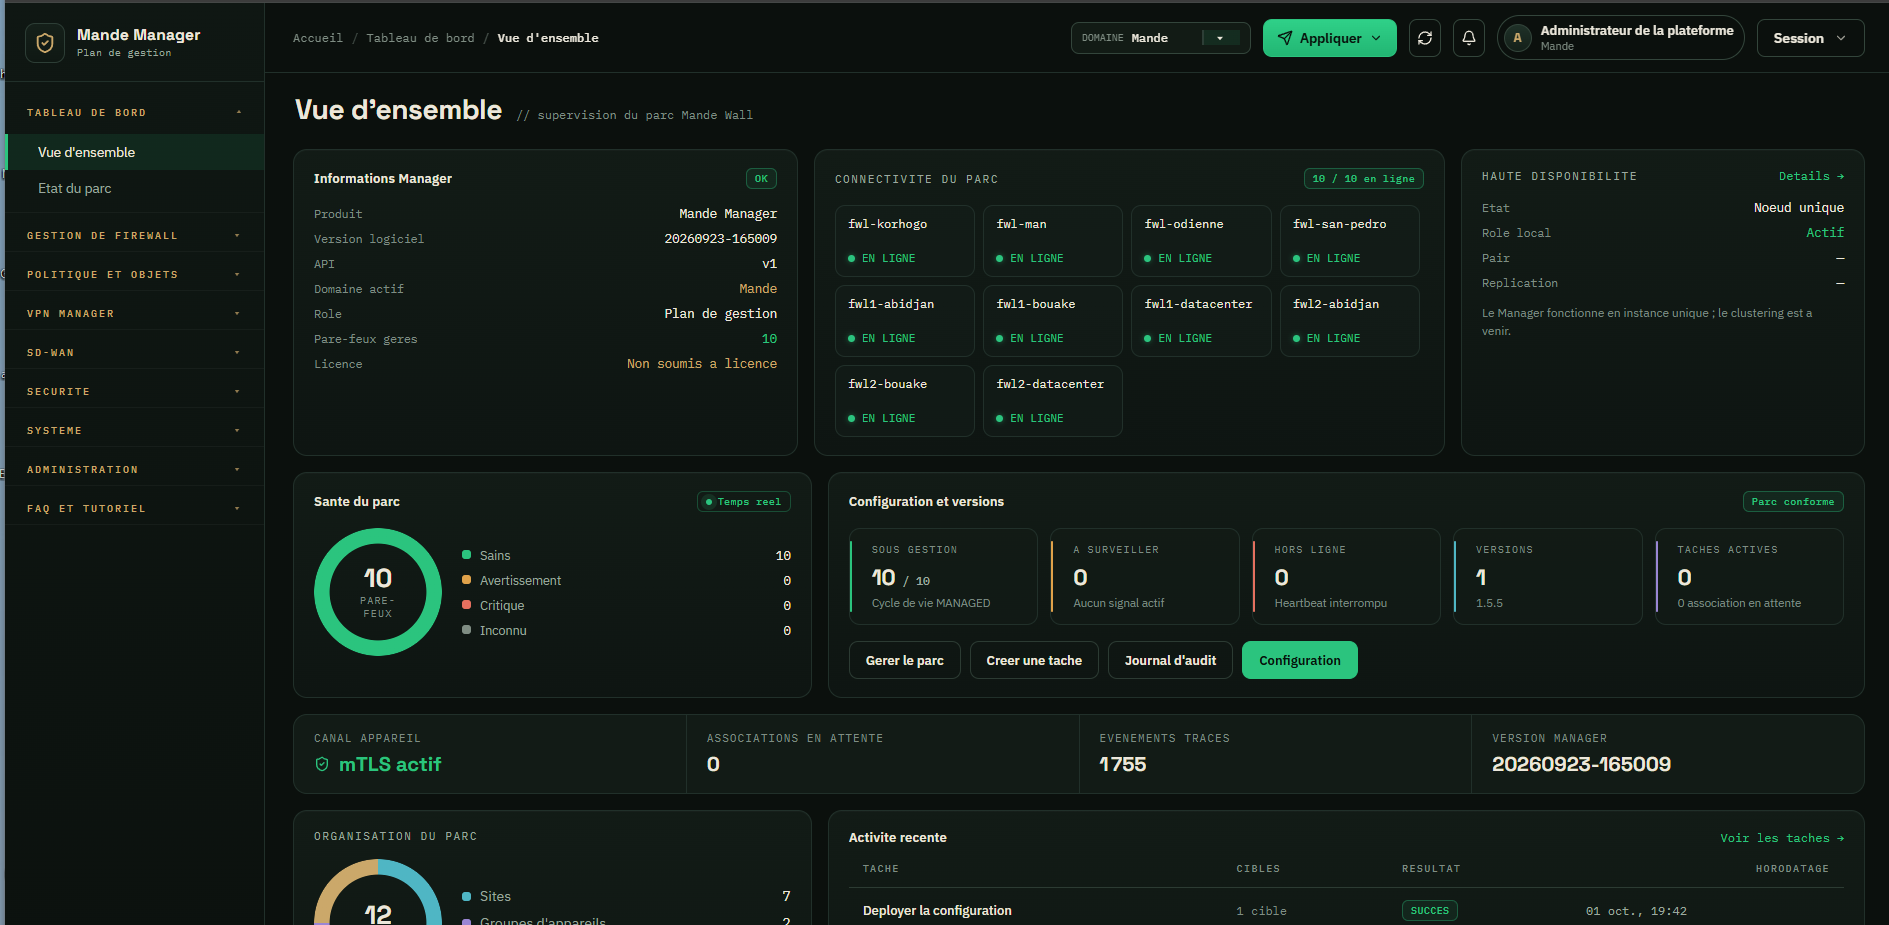Expand the SD-WAN menu

pos(133,353)
